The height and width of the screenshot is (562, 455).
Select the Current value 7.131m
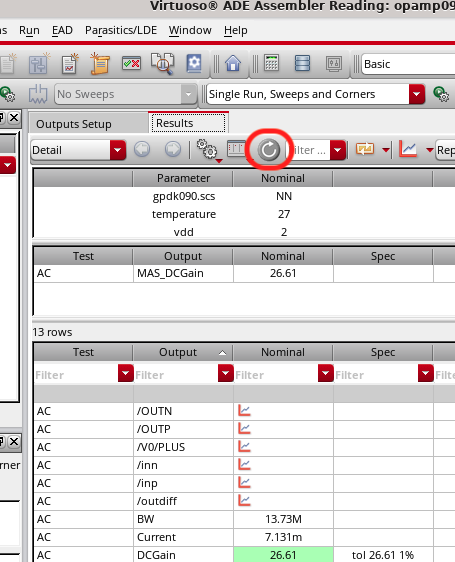coord(283,537)
